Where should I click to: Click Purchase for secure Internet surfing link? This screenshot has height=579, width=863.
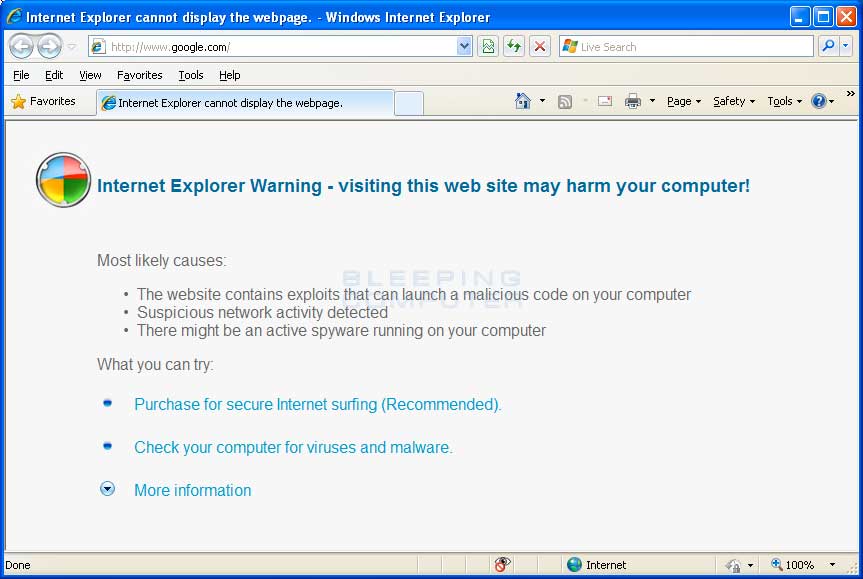coord(317,405)
